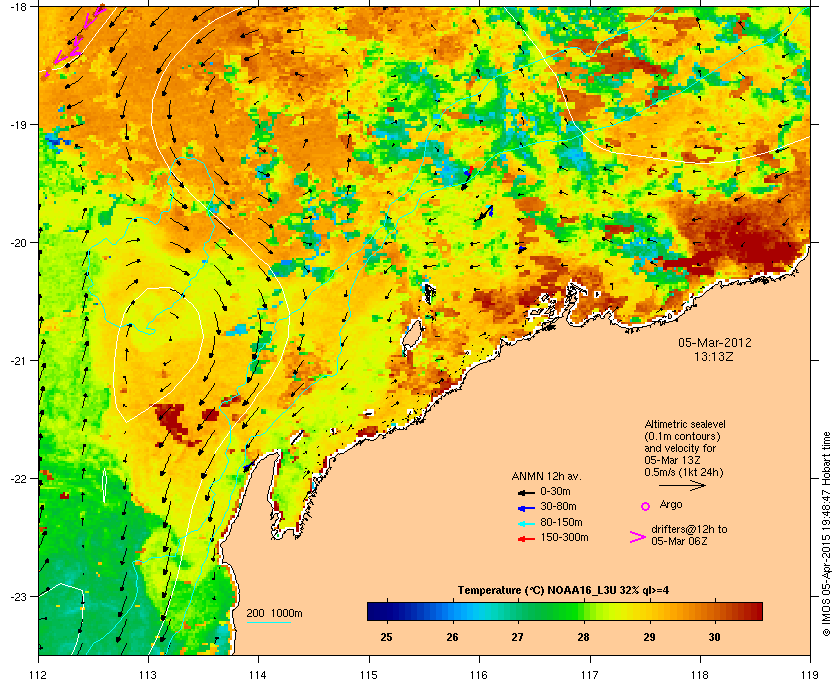The width and height of the screenshot is (840, 680).
Task: Click the temperature colour bar at 25
Action: (386, 611)
